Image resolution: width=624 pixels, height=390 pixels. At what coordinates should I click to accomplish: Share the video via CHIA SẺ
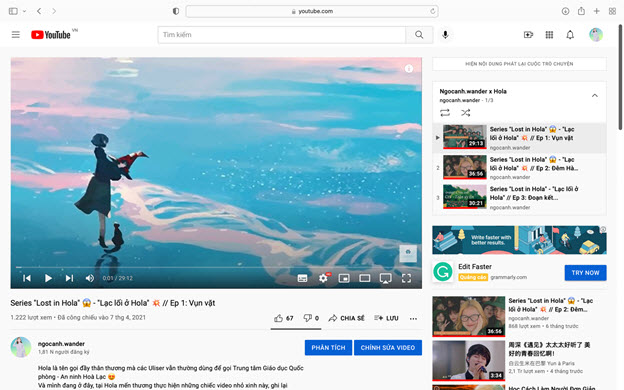point(346,318)
